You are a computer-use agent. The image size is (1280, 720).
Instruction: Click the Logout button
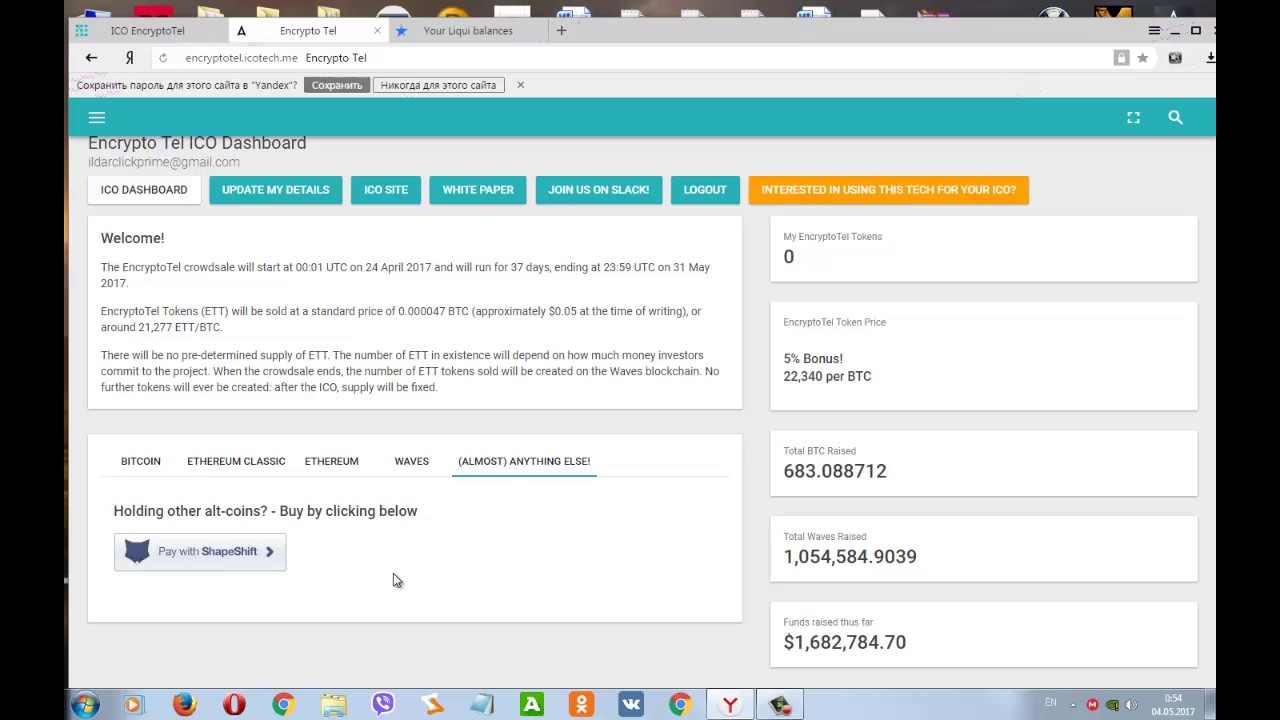(705, 190)
